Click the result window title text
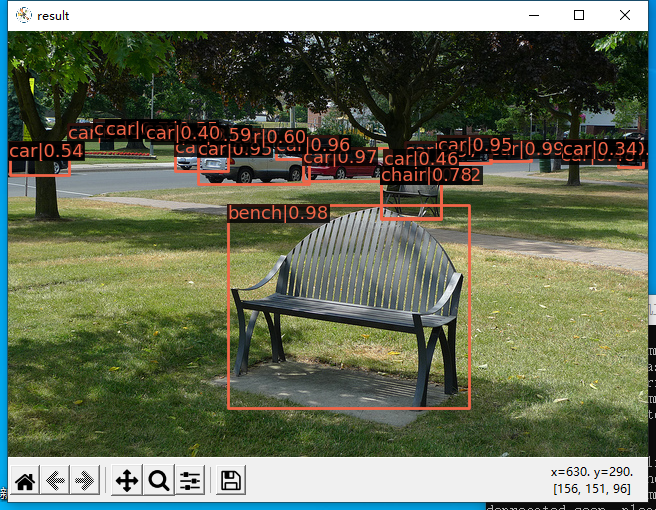This screenshot has width=656, height=510. coord(53,16)
